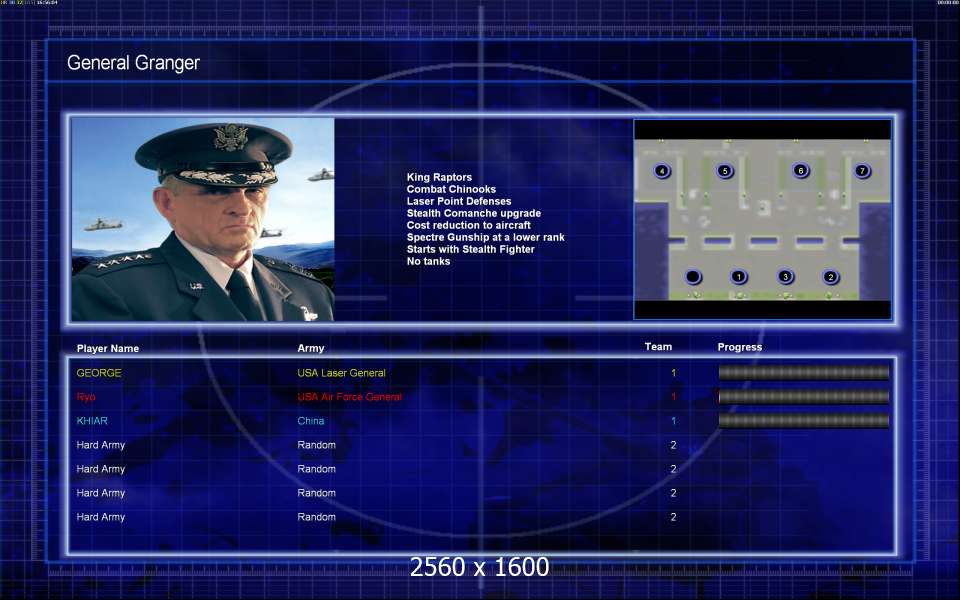
Task: Click GEORGE's loading progress bar
Action: [803, 373]
